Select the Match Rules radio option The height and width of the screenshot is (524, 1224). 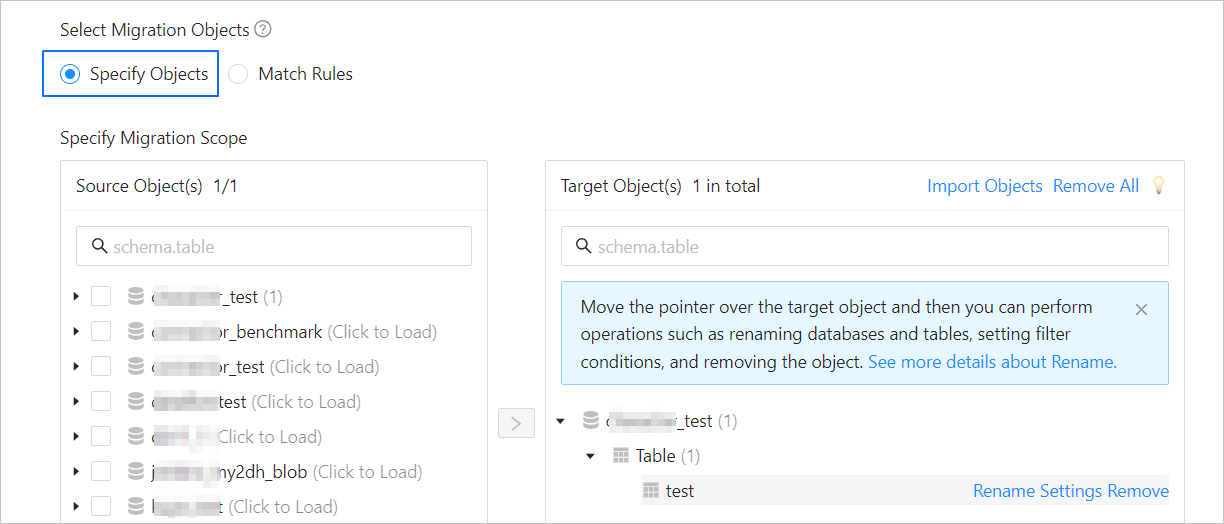pyautogui.click(x=238, y=74)
